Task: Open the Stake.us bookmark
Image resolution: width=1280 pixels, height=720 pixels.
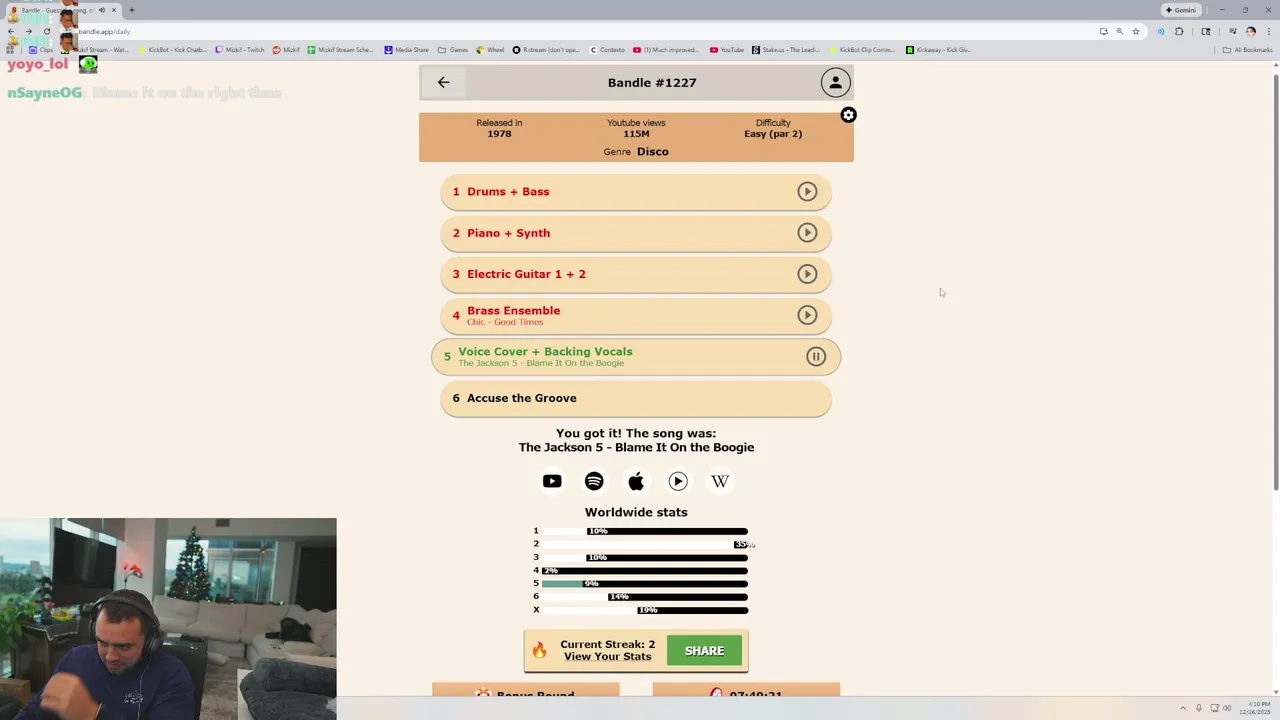Action: (785, 49)
